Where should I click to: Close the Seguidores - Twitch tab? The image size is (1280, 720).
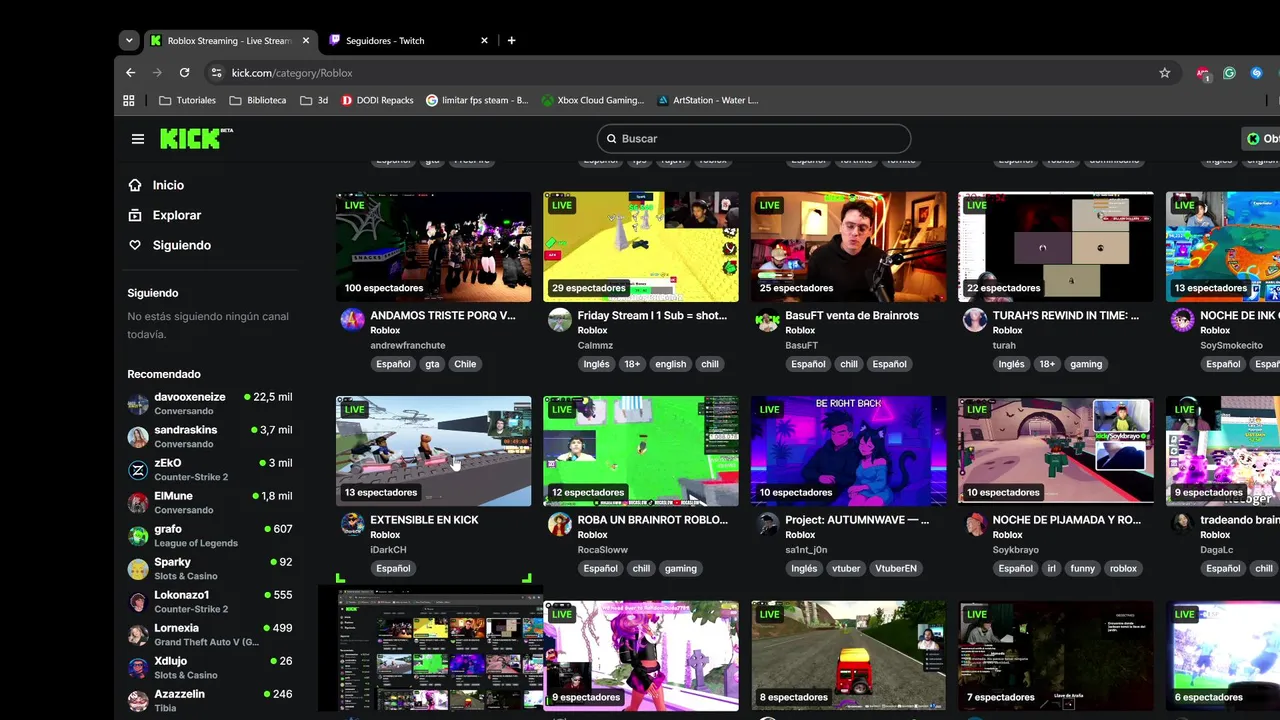tap(484, 41)
